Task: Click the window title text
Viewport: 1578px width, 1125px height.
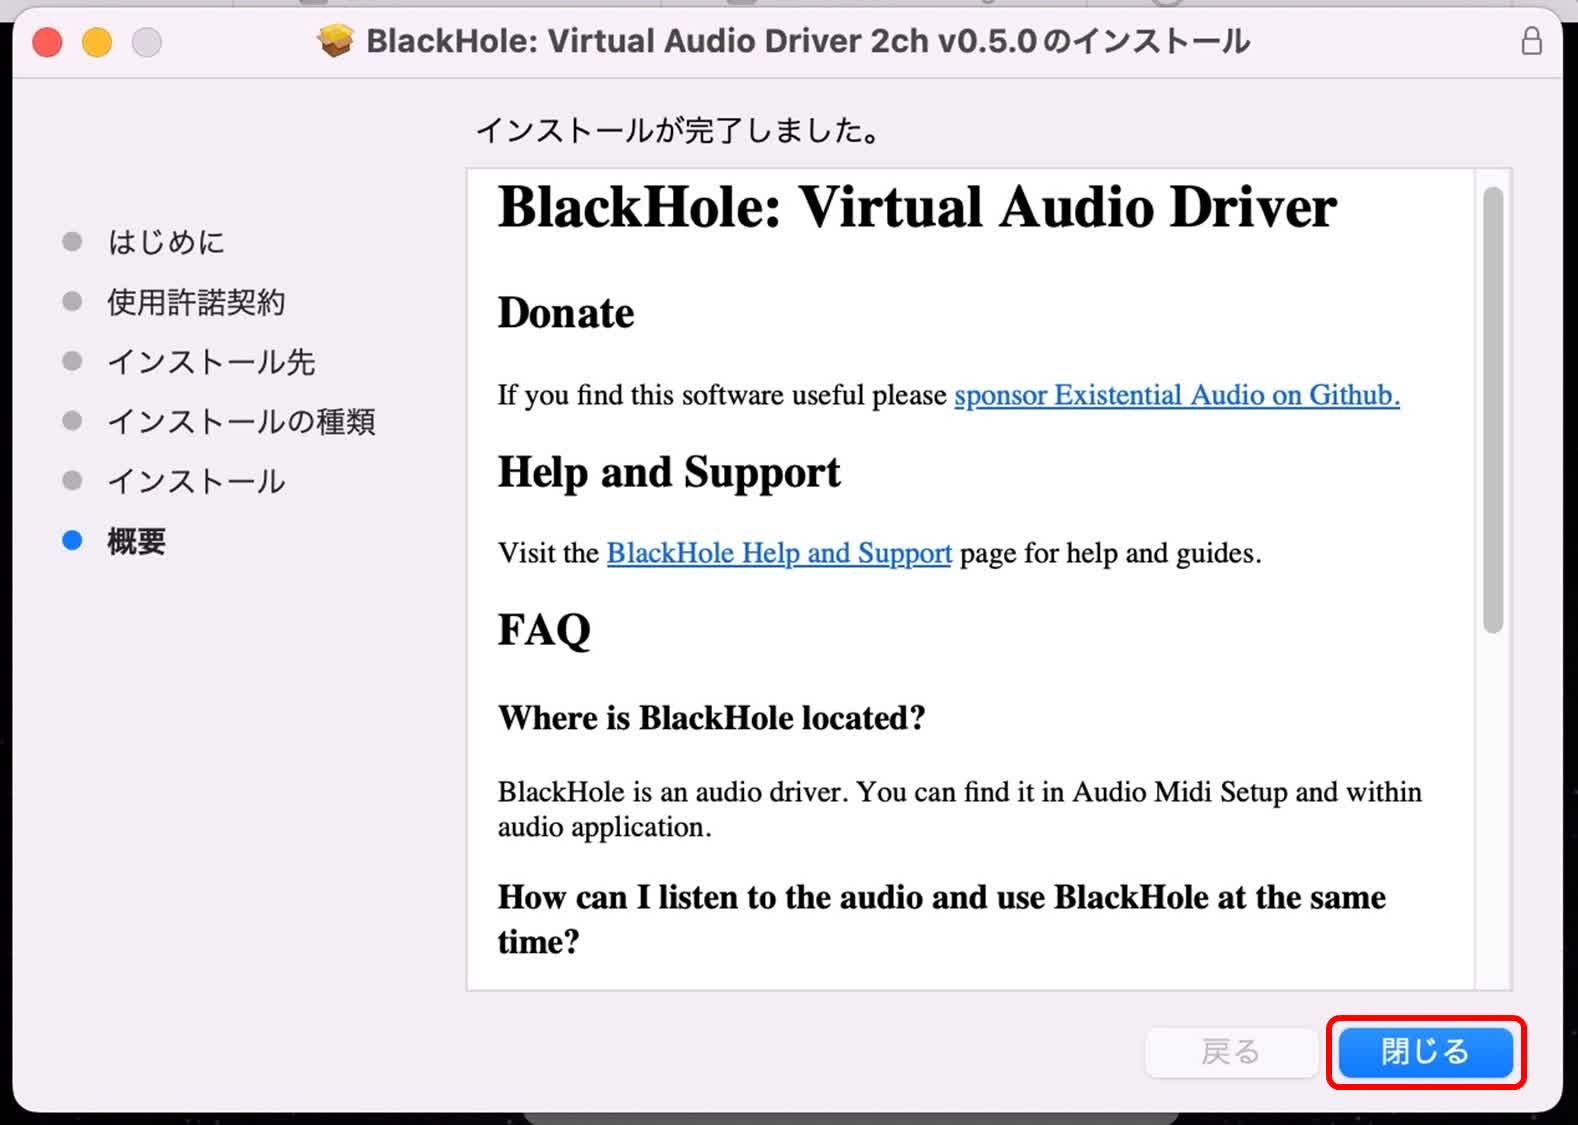Action: tap(808, 41)
